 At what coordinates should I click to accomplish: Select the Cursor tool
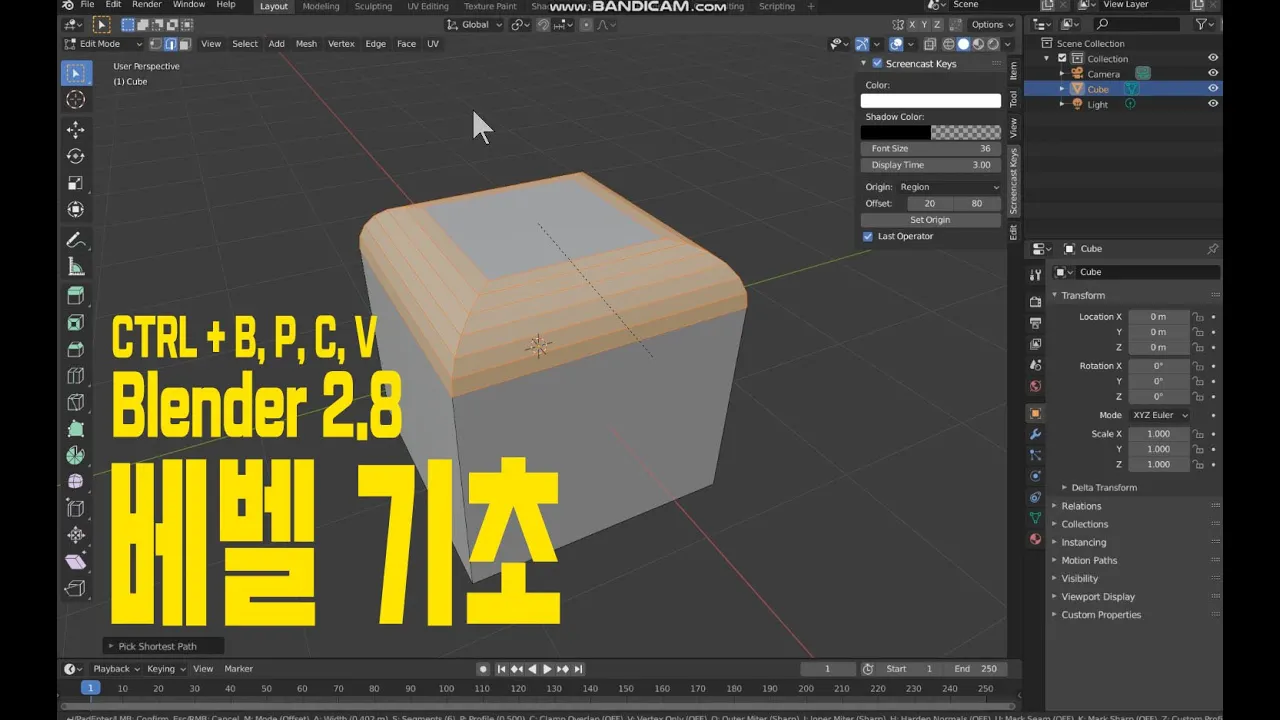point(75,100)
